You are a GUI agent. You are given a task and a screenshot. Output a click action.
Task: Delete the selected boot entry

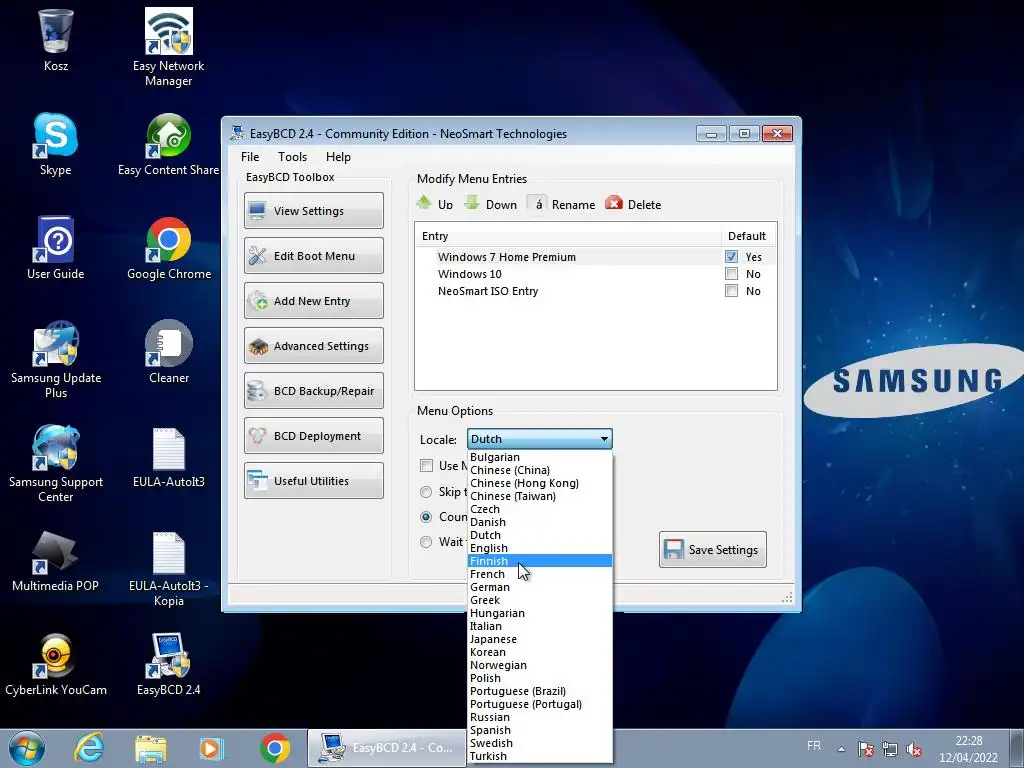coord(633,204)
